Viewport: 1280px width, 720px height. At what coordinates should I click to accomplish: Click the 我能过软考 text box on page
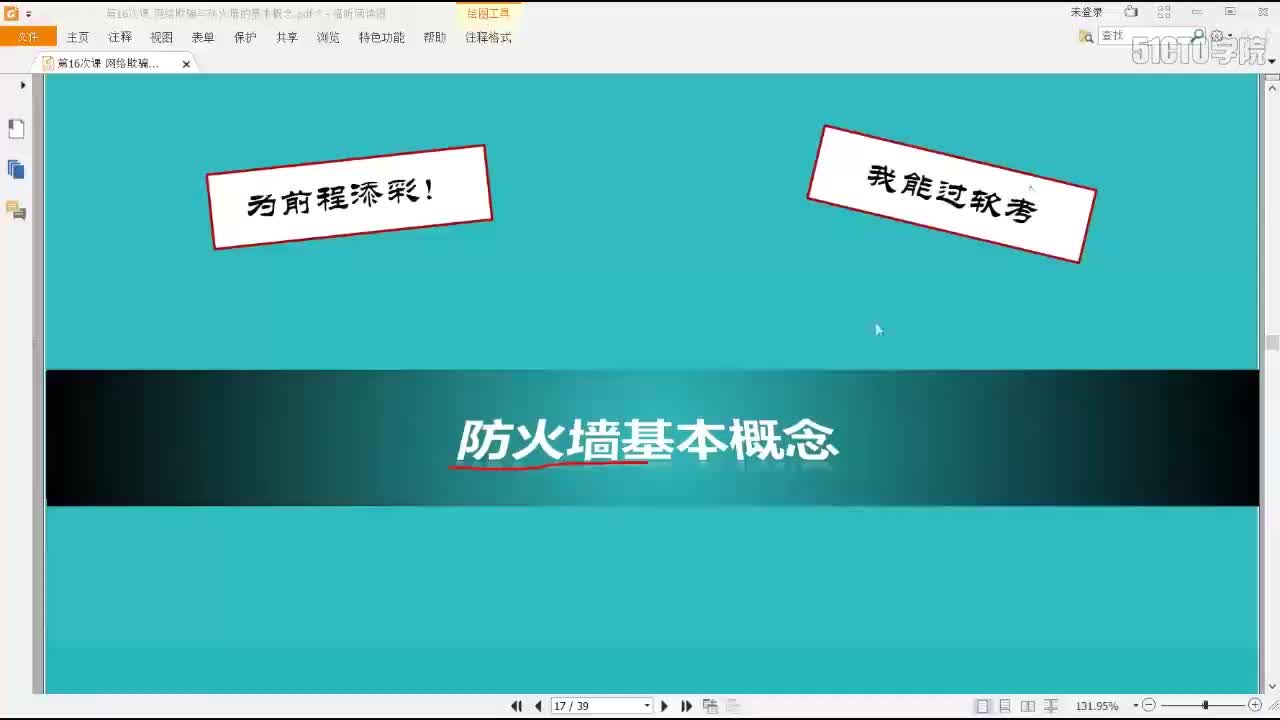pyautogui.click(x=952, y=194)
